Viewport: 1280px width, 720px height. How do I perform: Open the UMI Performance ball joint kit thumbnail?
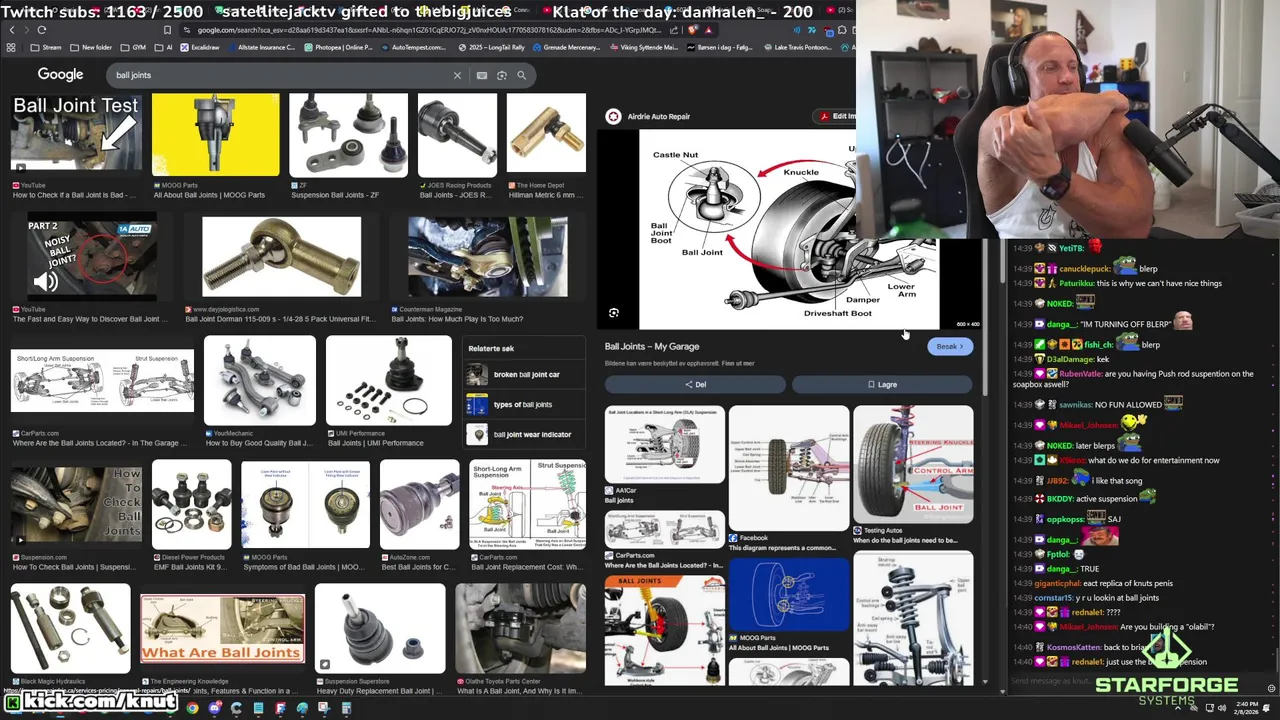tap(388, 380)
